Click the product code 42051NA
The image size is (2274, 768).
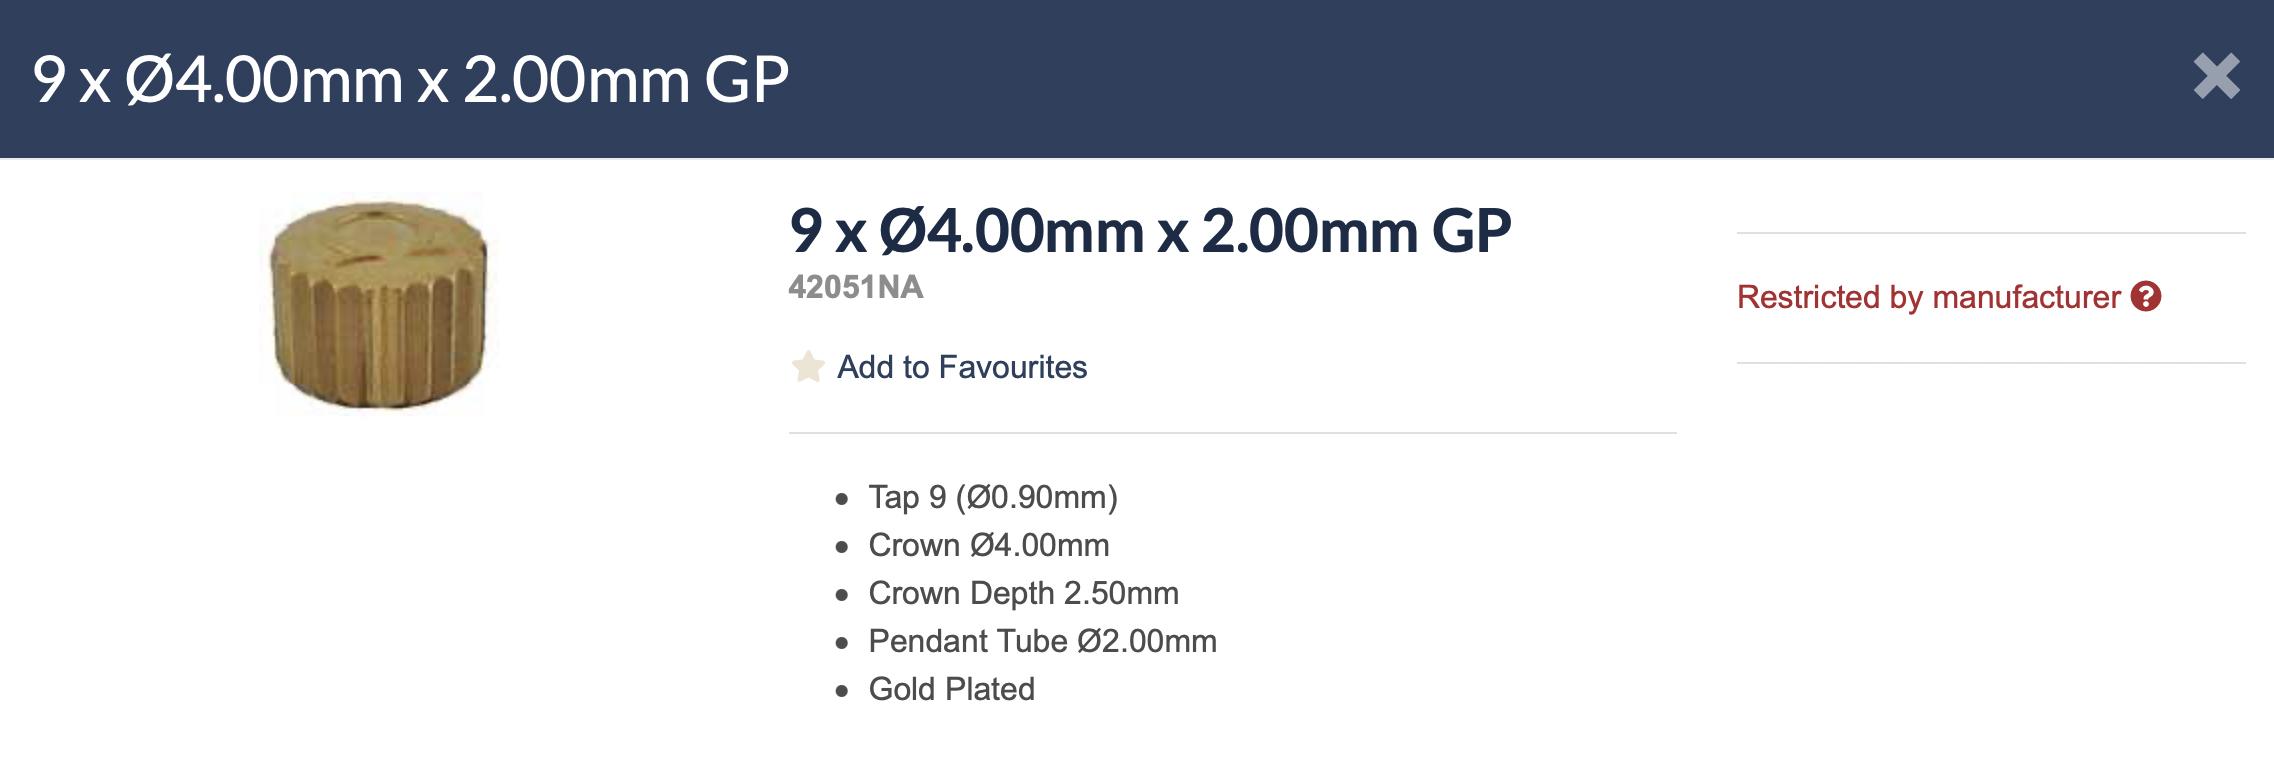(x=855, y=287)
